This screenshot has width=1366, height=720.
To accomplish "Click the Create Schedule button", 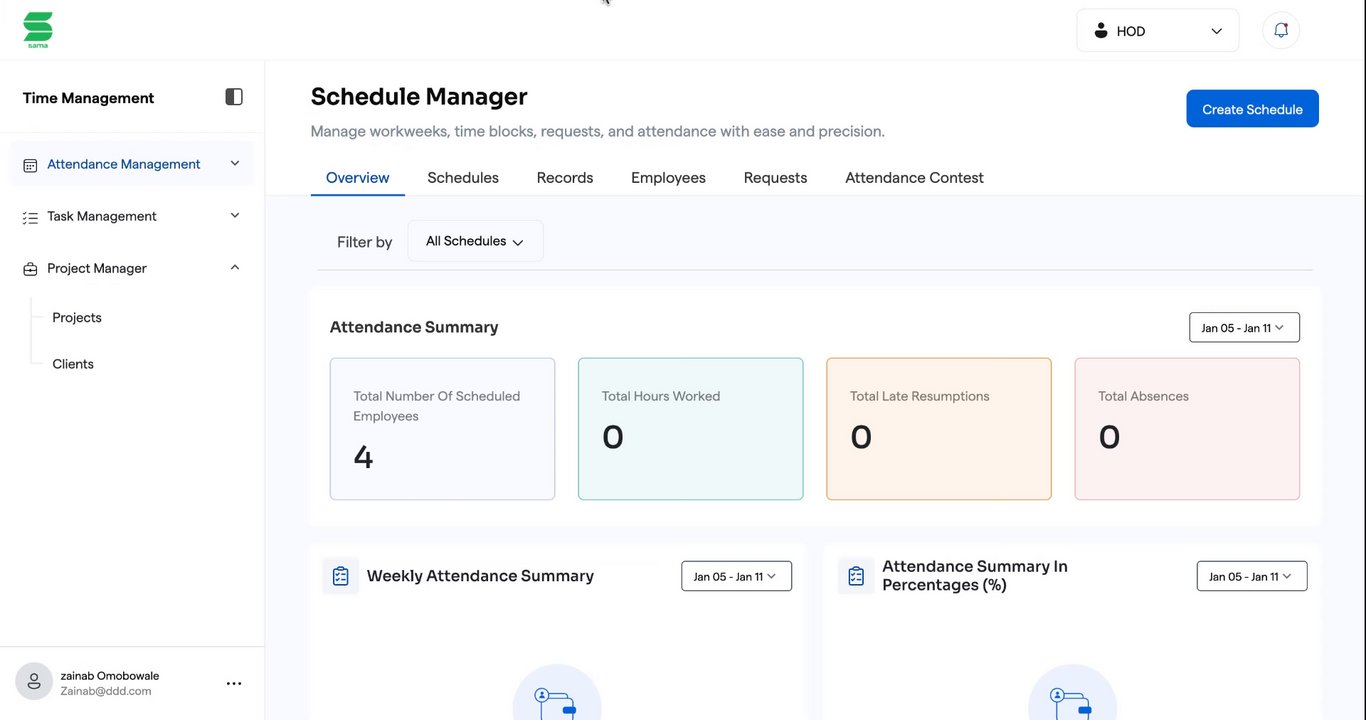I will (x=1252, y=109).
